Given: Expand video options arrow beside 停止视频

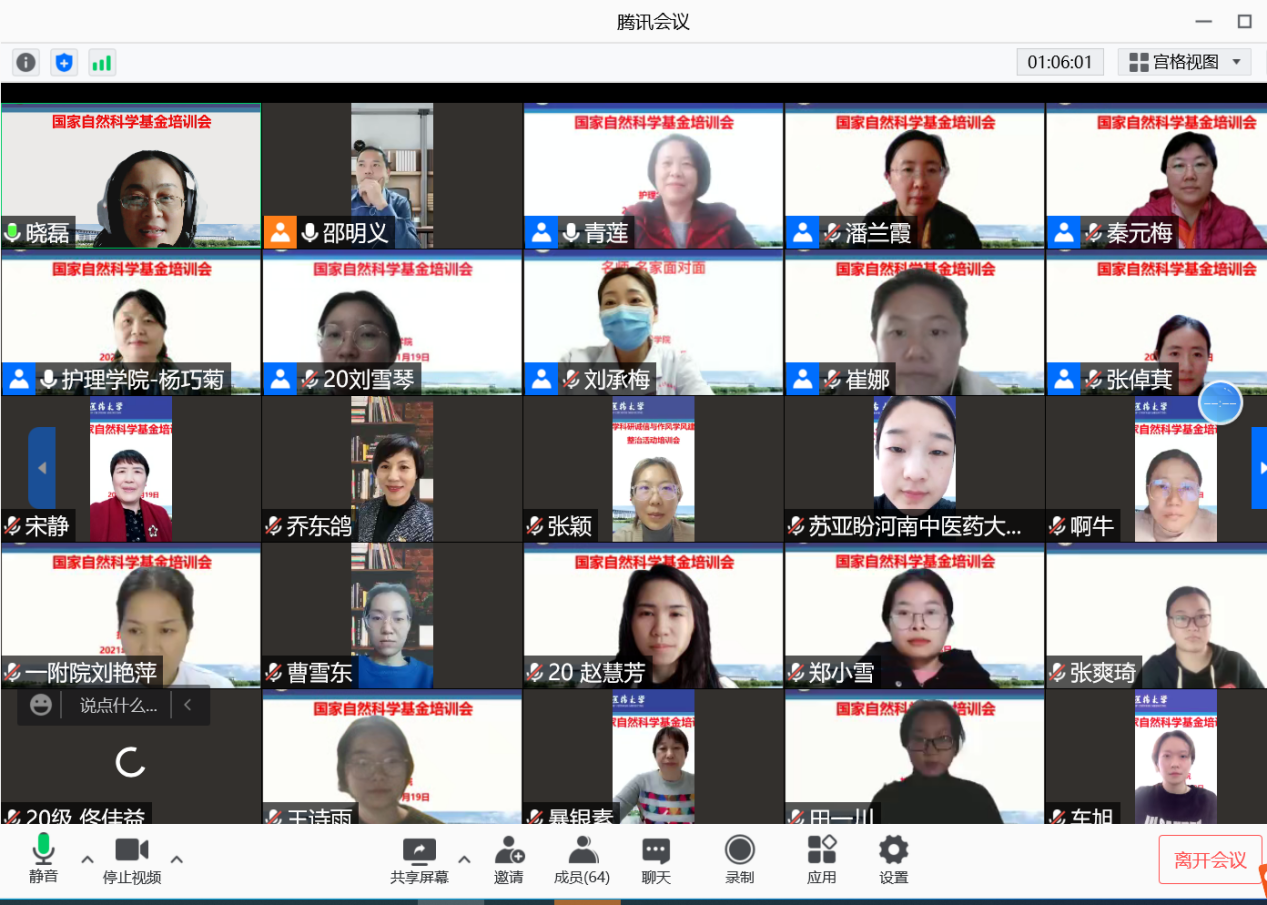Looking at the screenshot, I should tap(177, 859).
